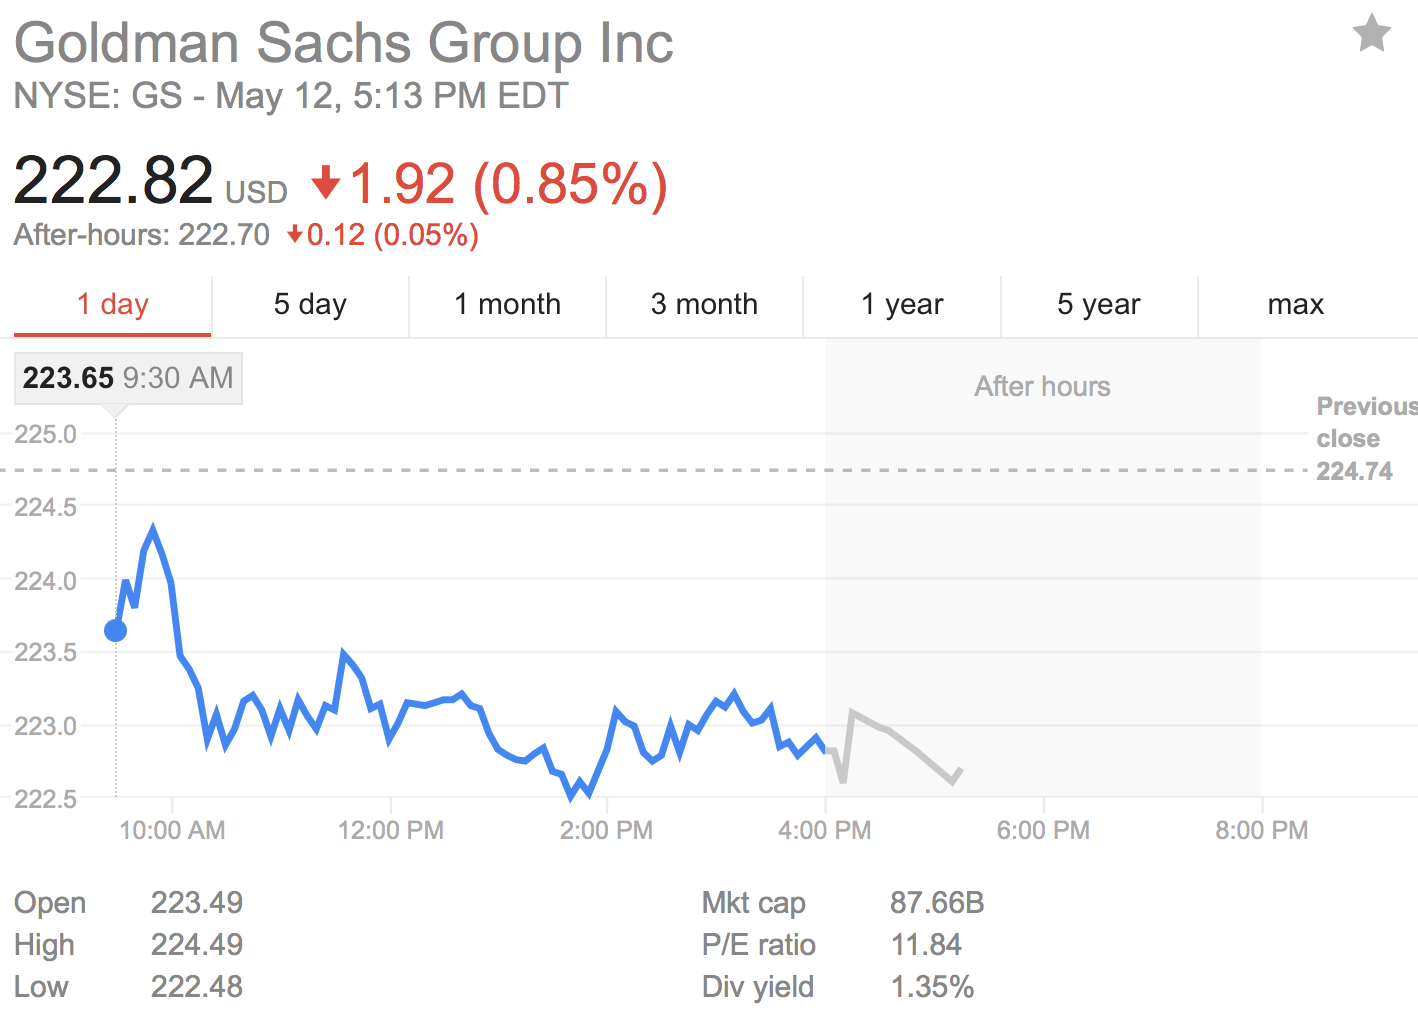
Task: Switch to the 5 year view
Action: click(1099, 305)
